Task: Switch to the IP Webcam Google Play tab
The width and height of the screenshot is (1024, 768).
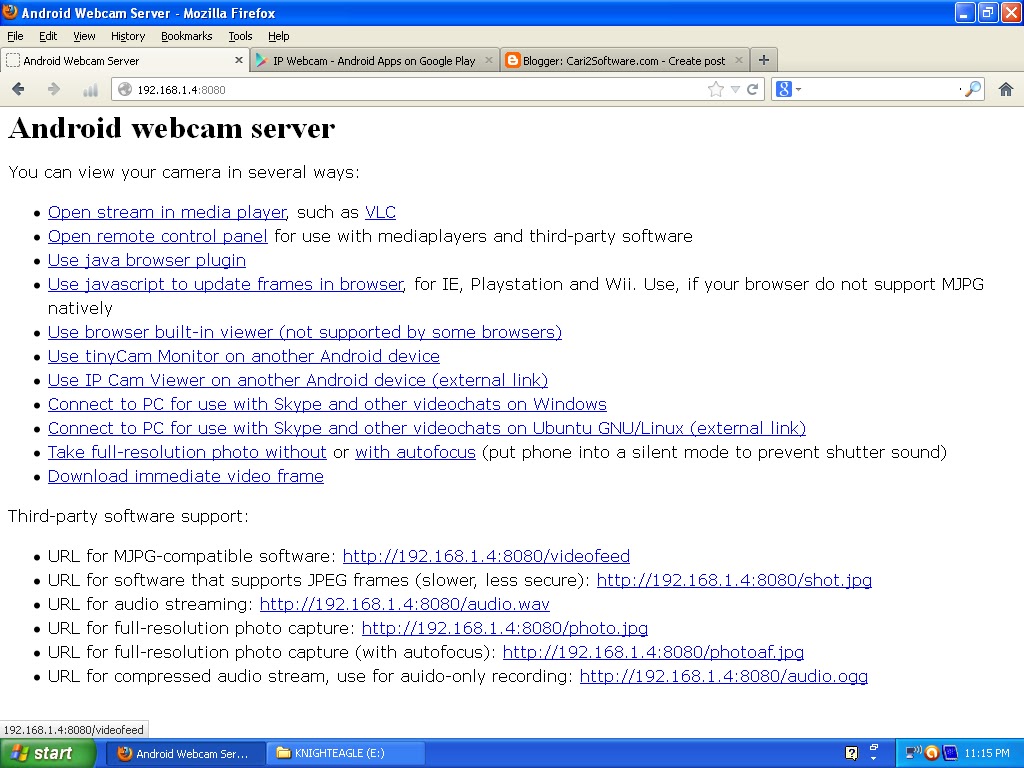Action: (375, 60)
